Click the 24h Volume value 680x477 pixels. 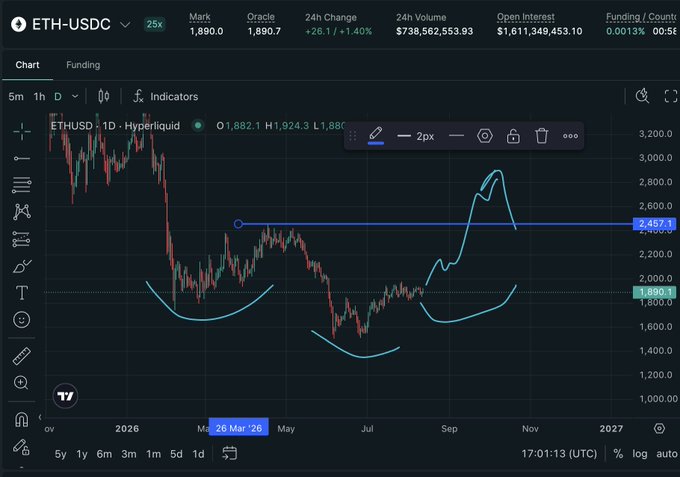tap(435, 31)
